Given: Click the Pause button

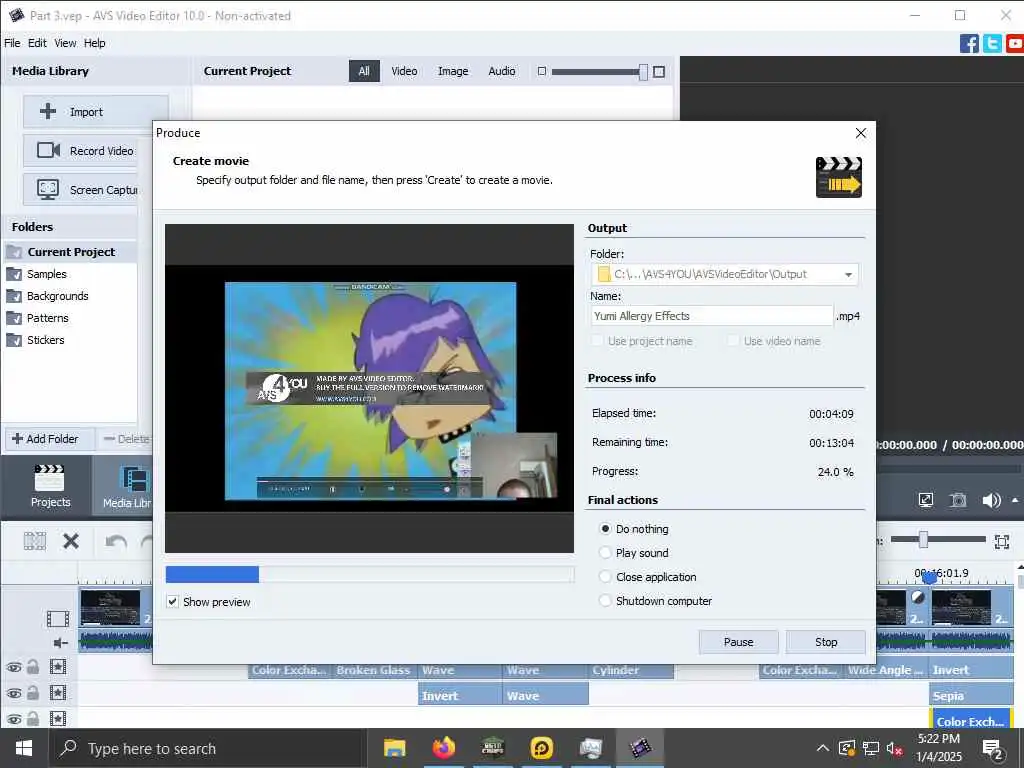Looking at the screenshot, I should coord(738,642).
